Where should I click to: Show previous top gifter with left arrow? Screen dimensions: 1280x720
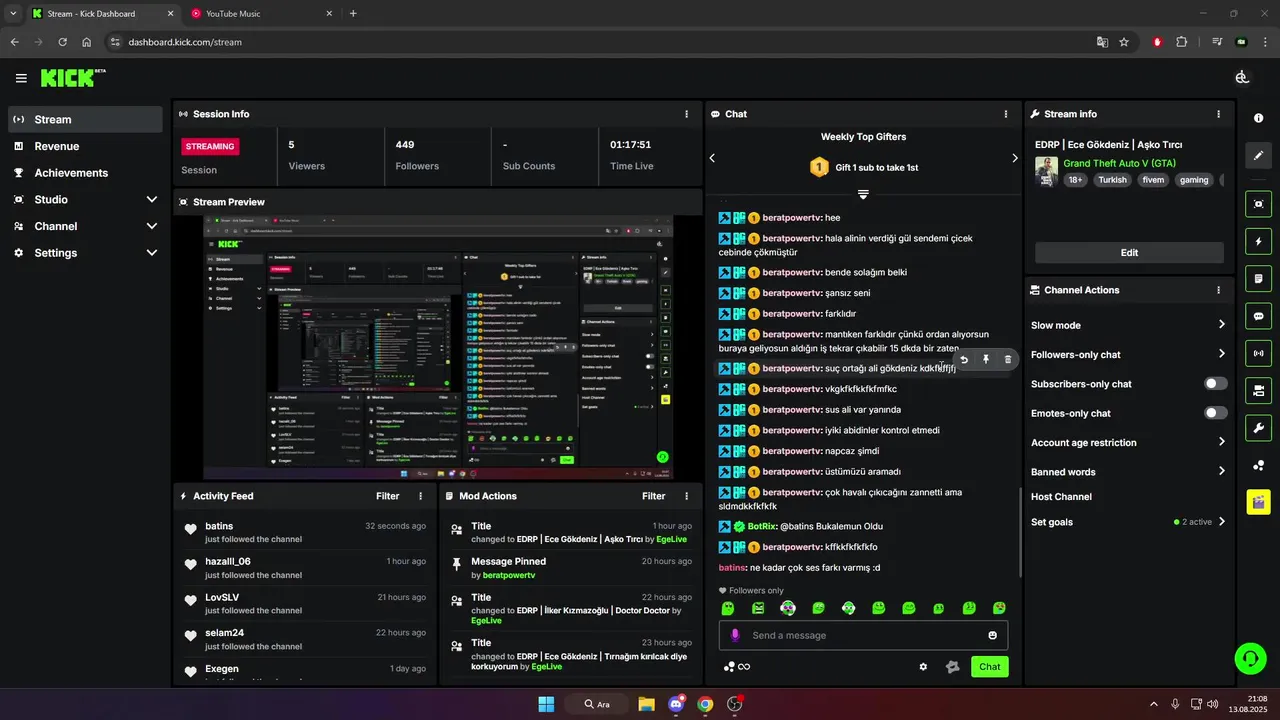click(712, 158)
